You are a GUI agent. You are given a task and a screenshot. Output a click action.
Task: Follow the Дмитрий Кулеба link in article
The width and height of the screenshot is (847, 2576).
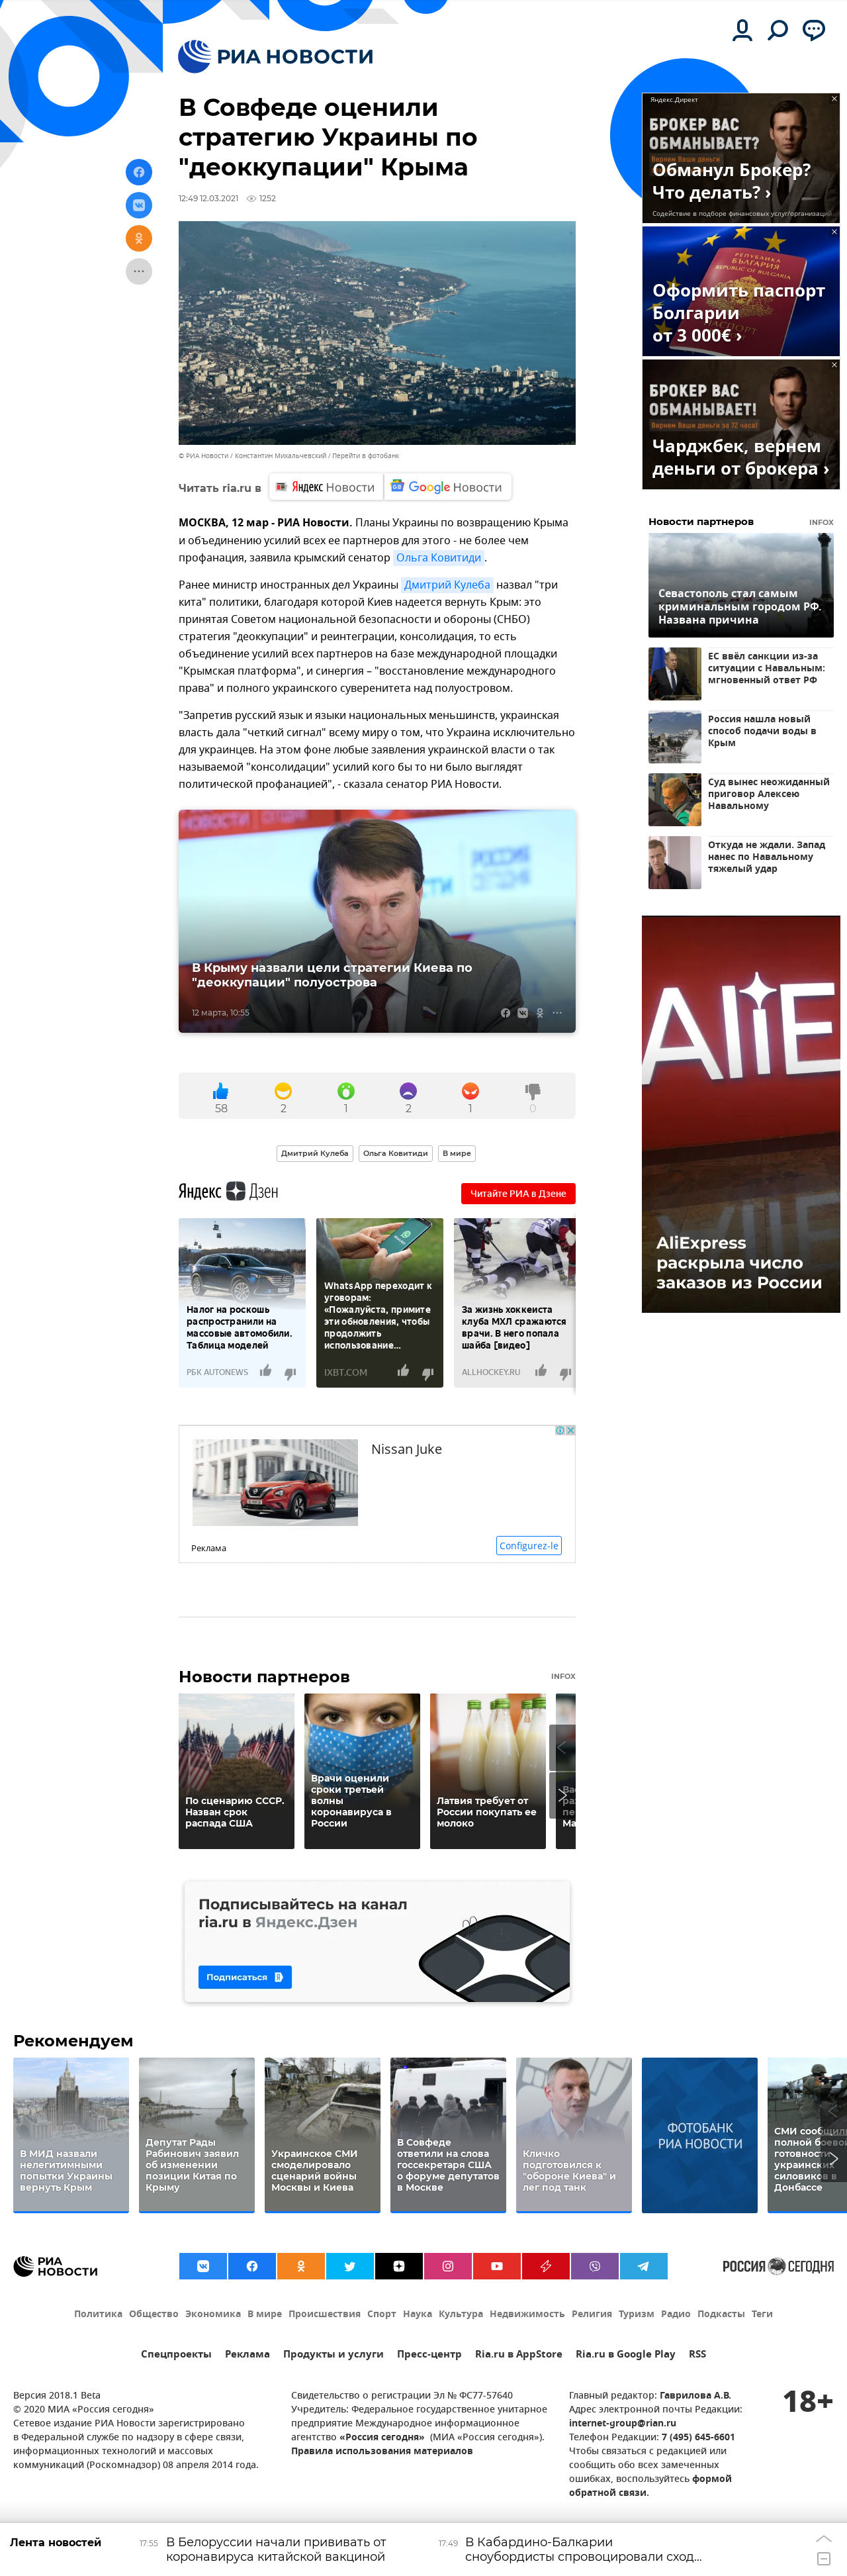click(x=447, y=584)
